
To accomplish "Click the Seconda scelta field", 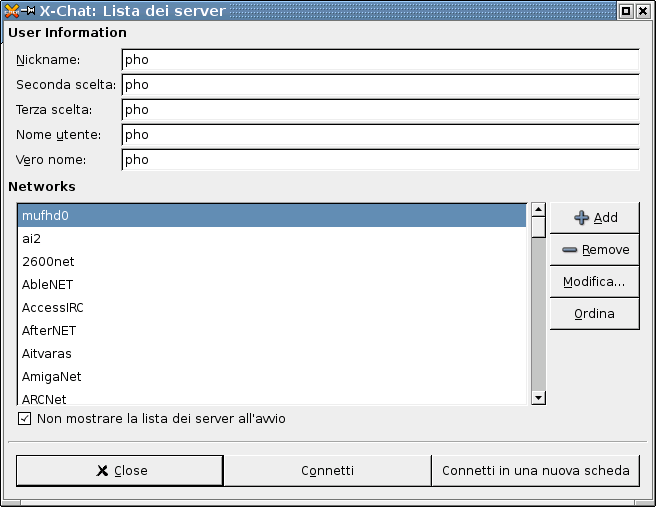I will pyautogui.click(x=379, y=85).
